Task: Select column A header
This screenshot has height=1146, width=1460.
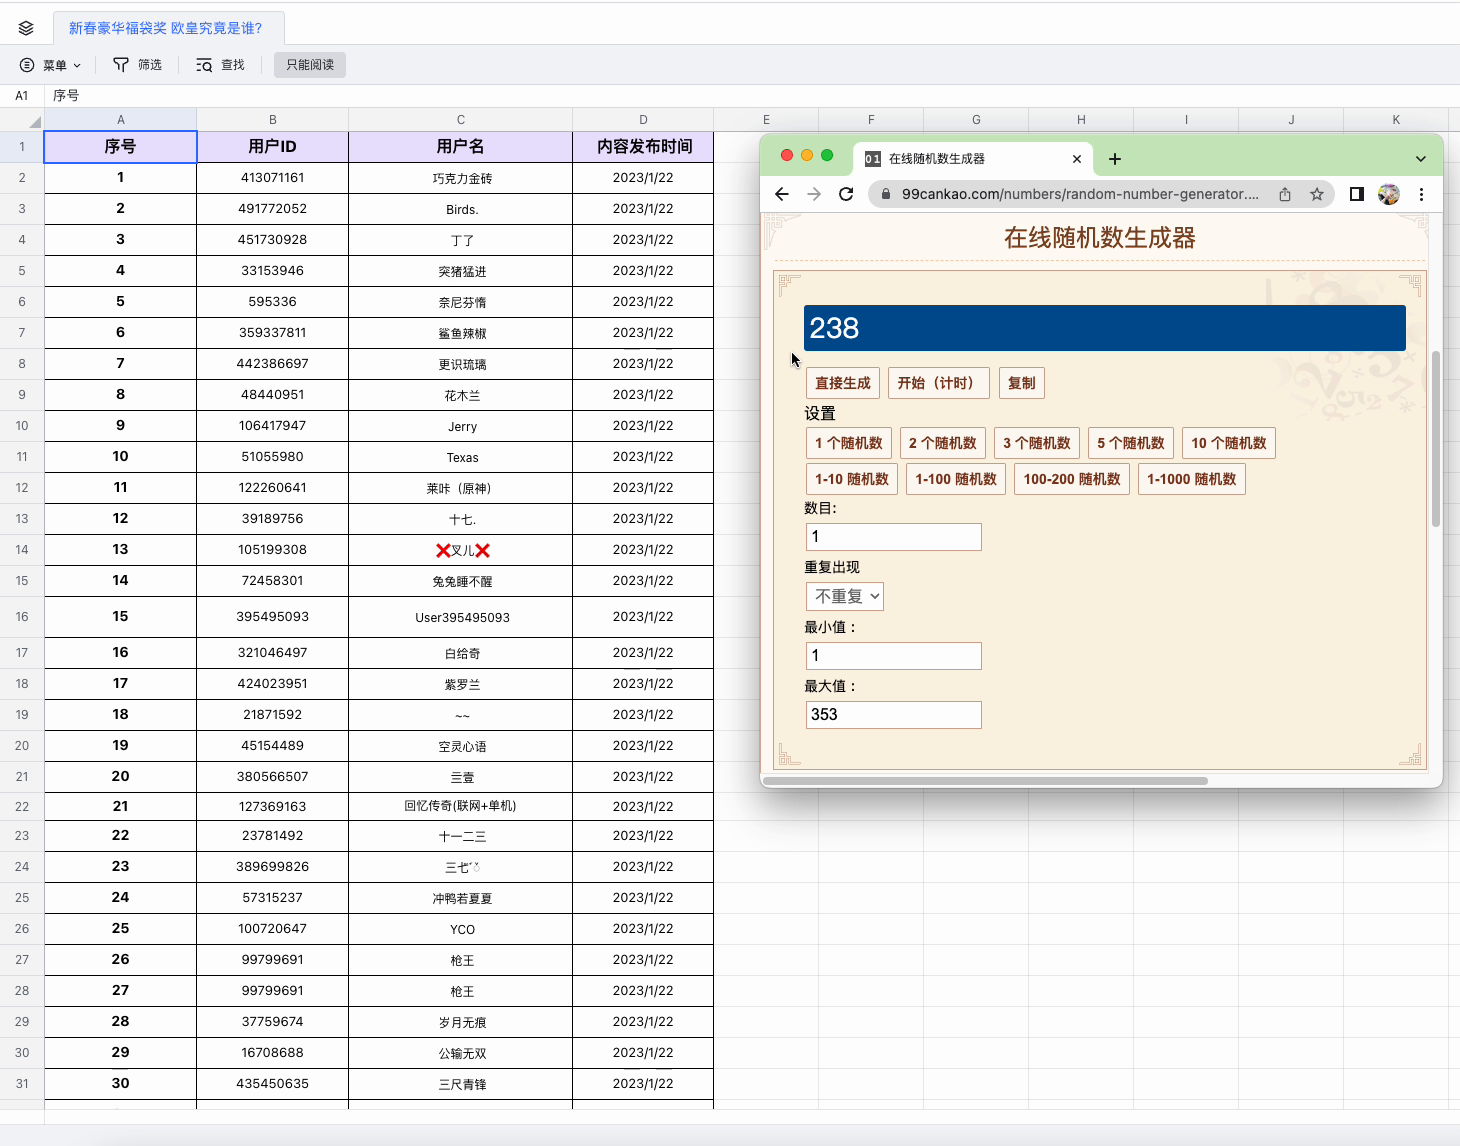Action: 121,120
